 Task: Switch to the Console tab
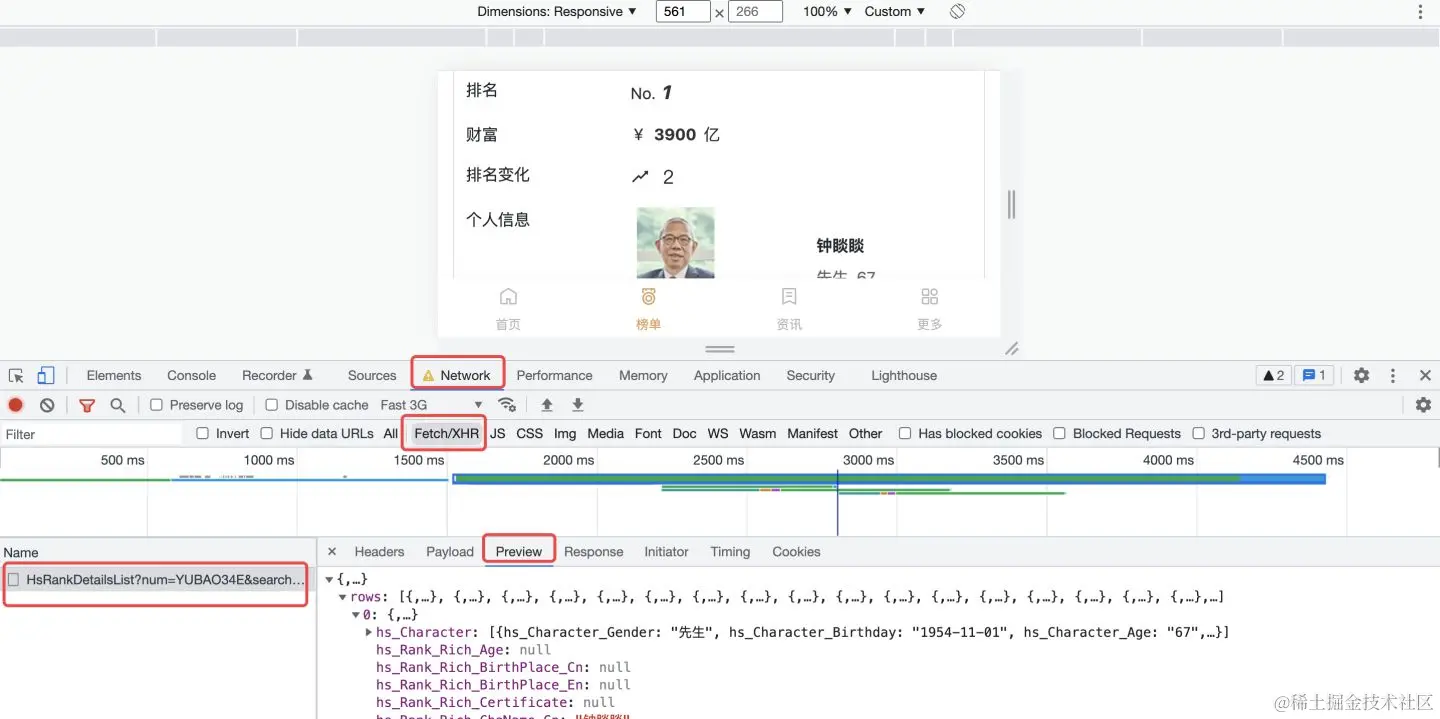pos(192,375)
